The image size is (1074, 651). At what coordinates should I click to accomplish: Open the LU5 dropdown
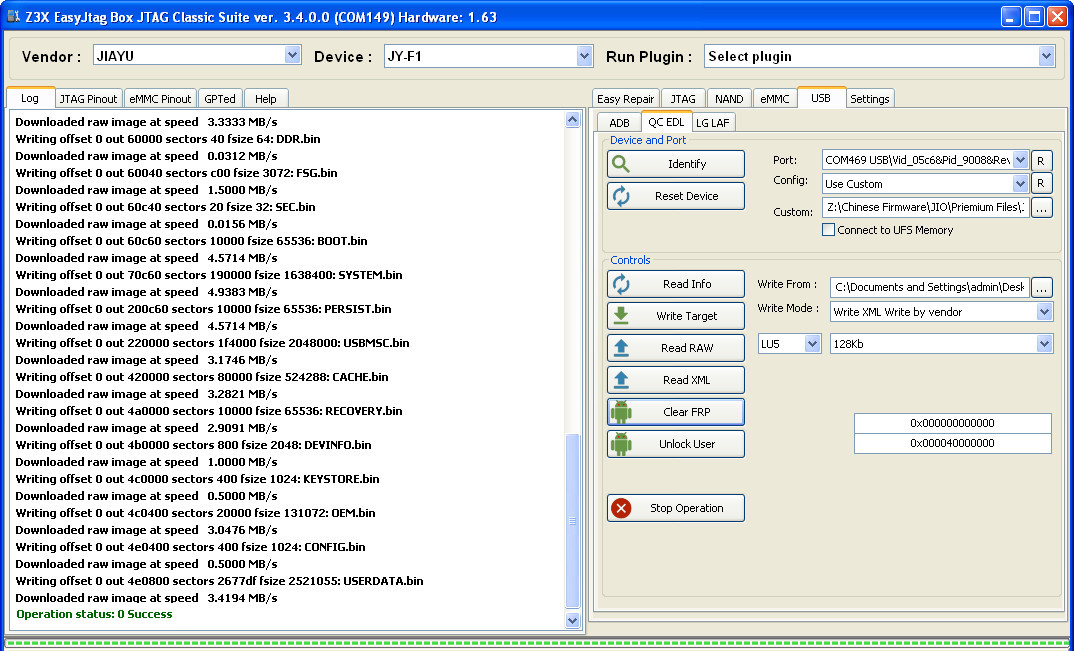point(812,344)
